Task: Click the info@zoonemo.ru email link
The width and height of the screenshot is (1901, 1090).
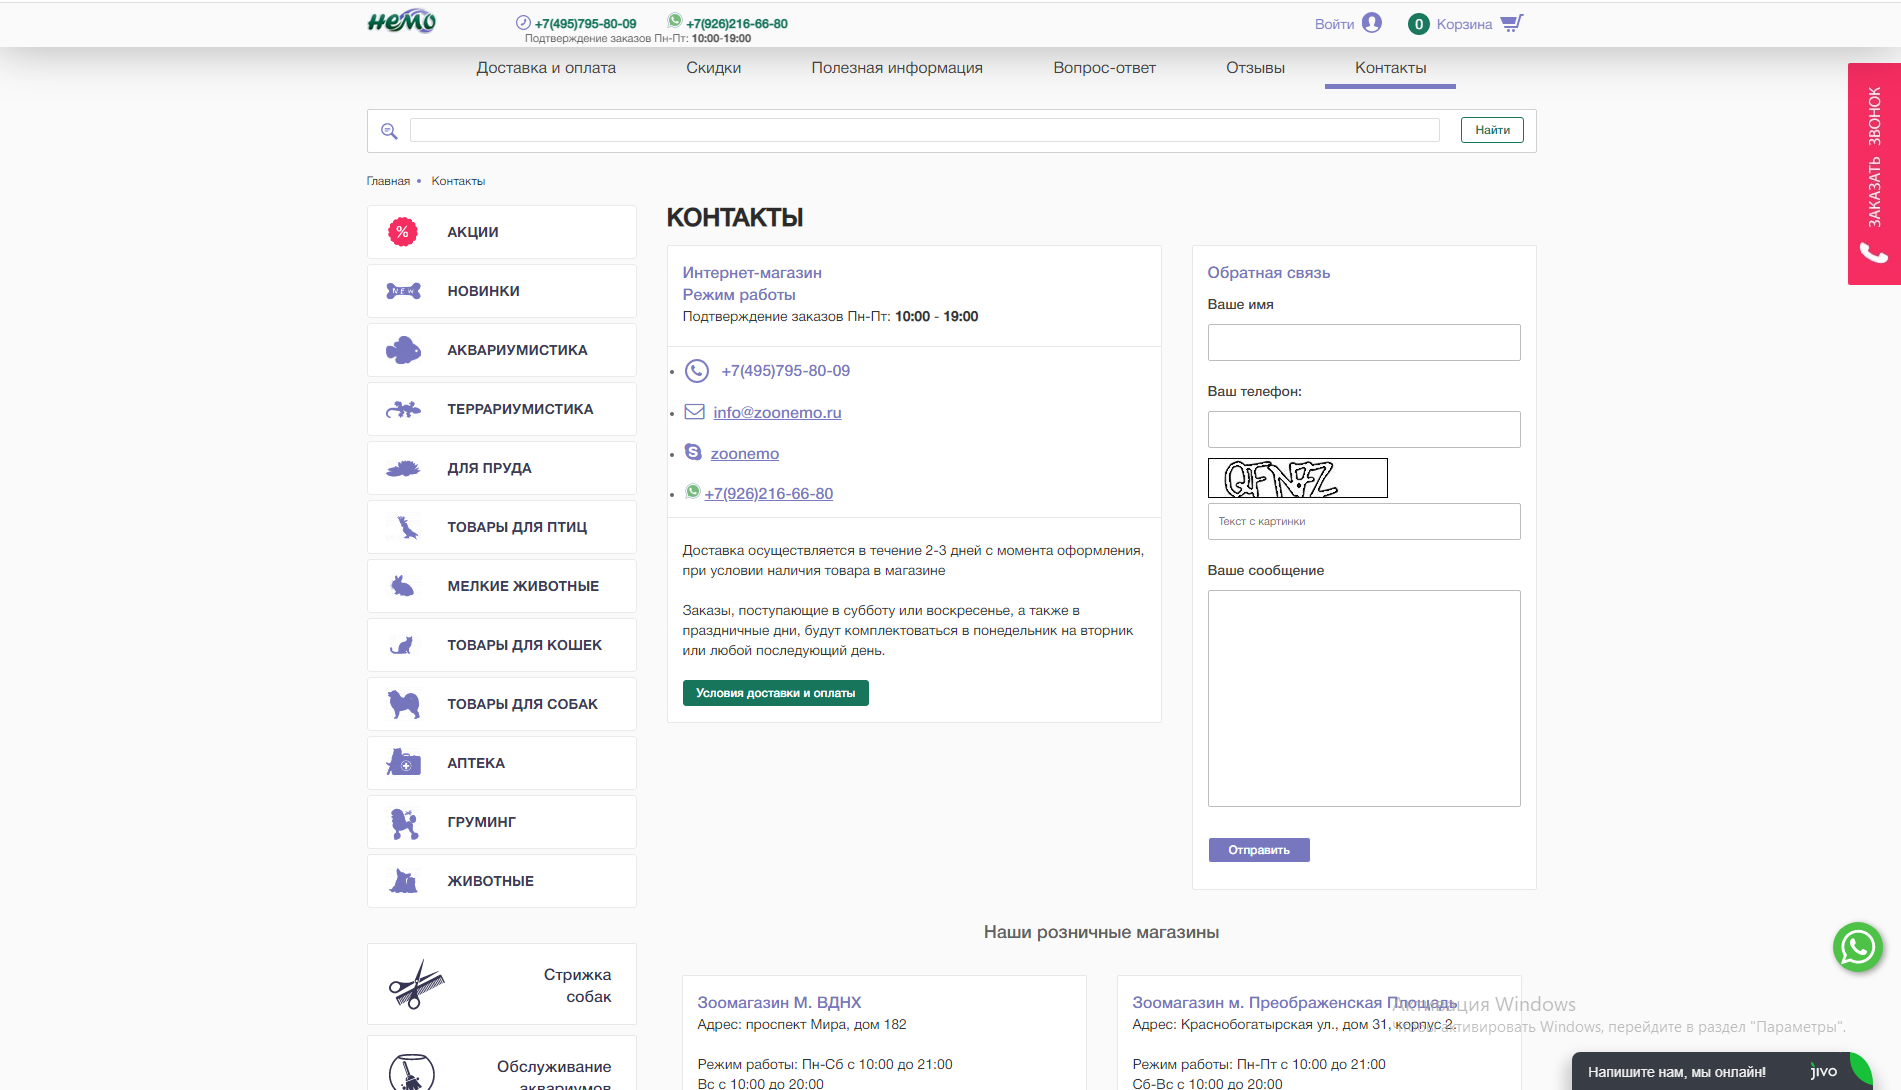Action: [x=777, y=412]
